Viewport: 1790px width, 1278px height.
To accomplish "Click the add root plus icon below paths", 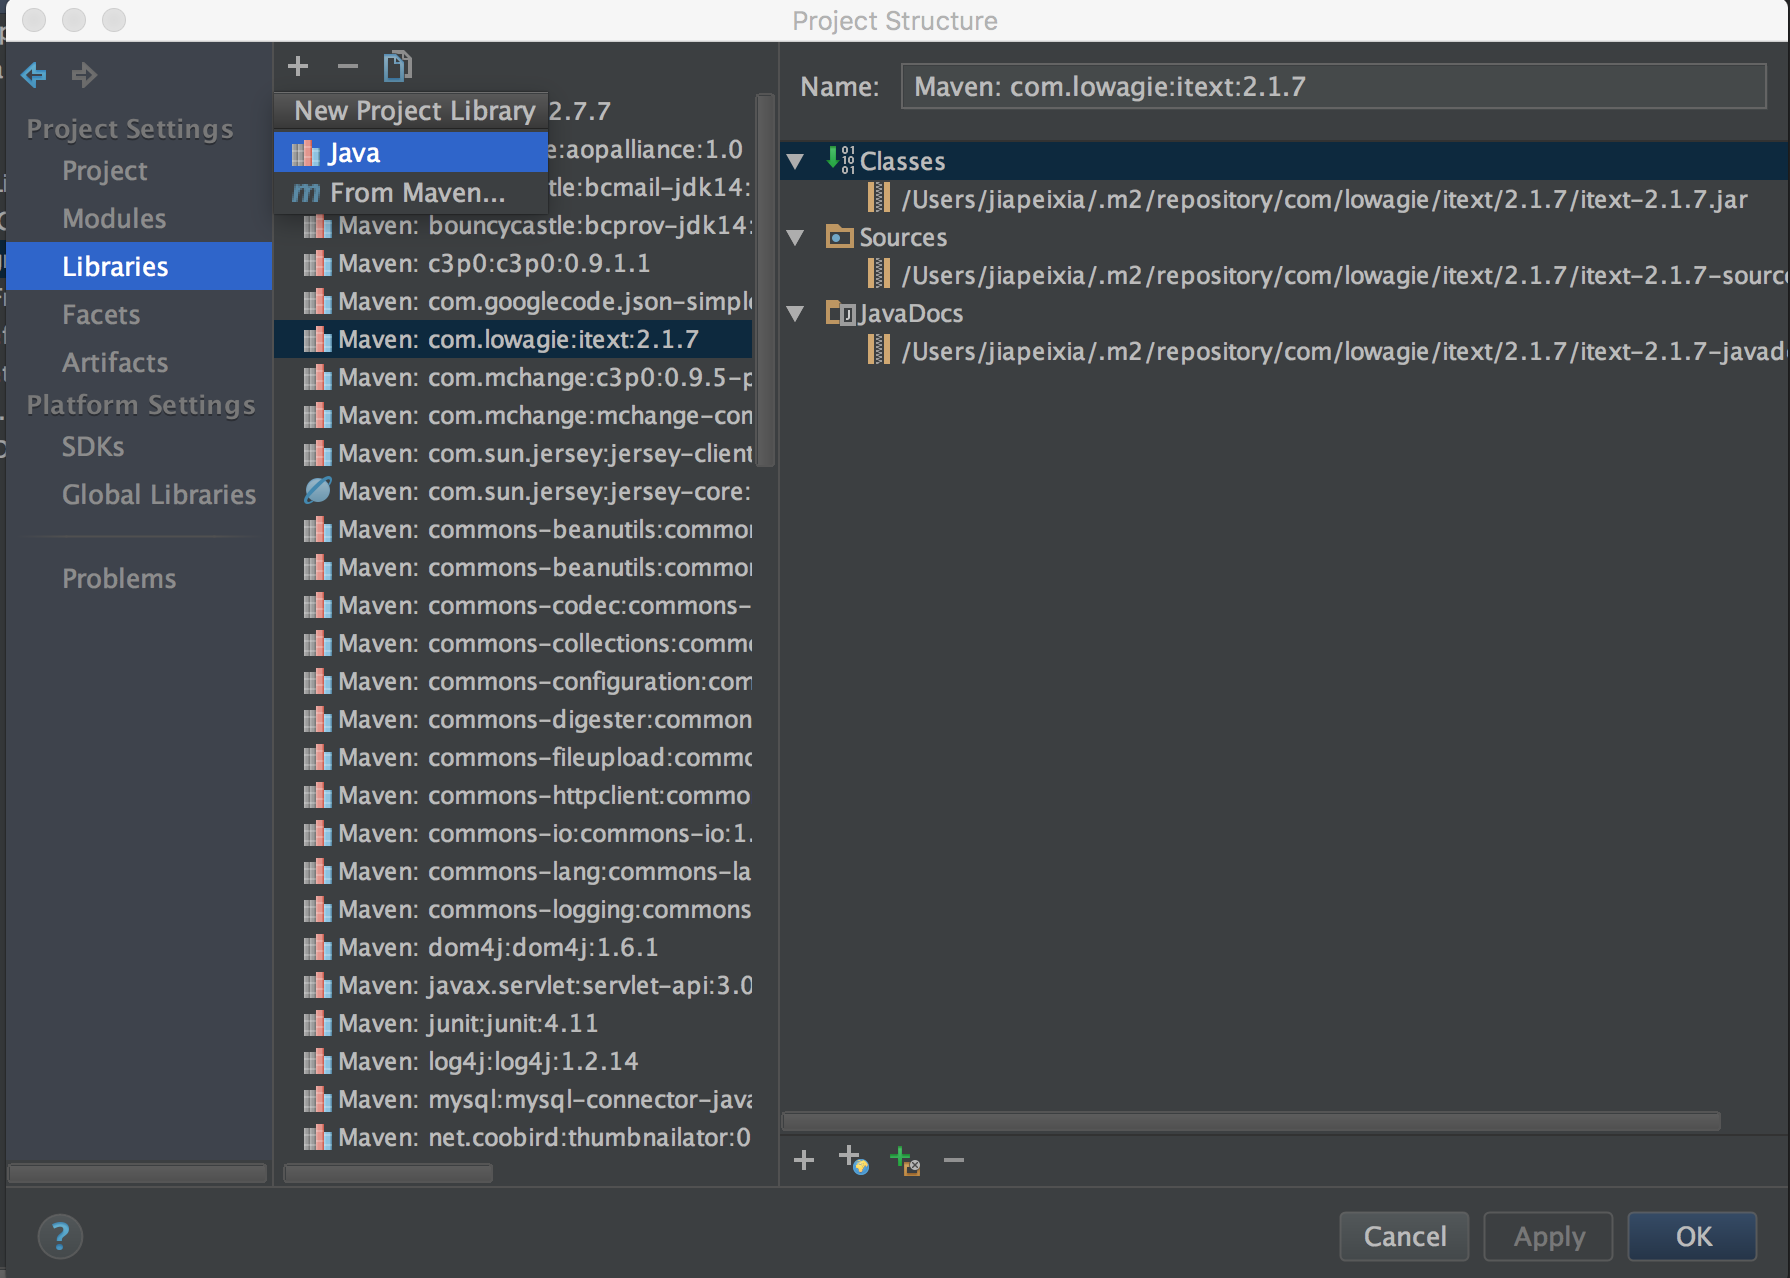I will pos(804,1160).
